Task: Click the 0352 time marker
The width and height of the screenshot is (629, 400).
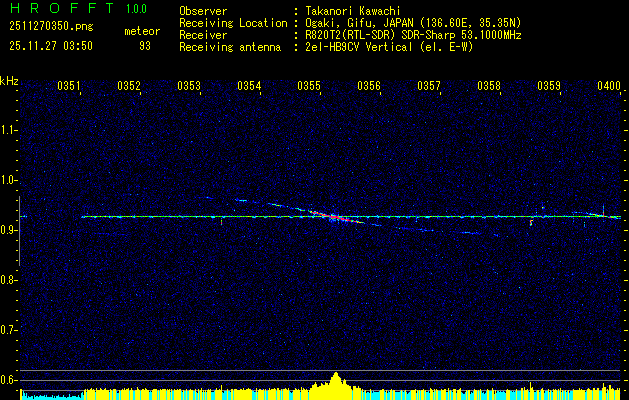Action: pos(129,86)
